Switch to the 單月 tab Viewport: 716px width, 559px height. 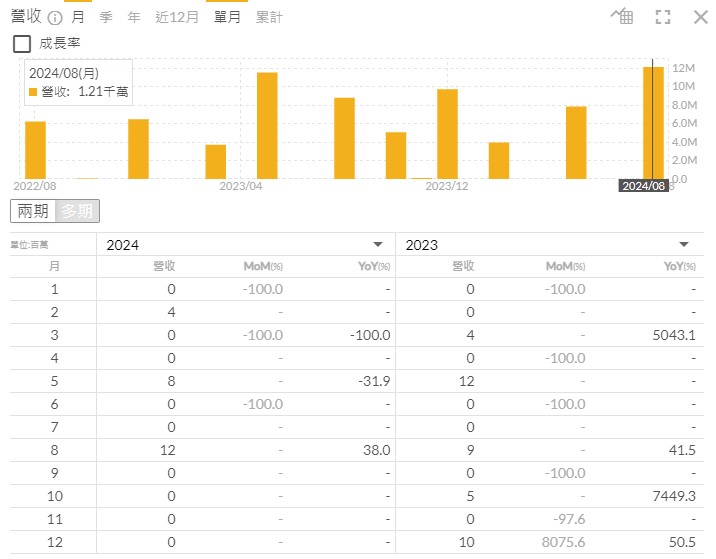coord(227,18)
